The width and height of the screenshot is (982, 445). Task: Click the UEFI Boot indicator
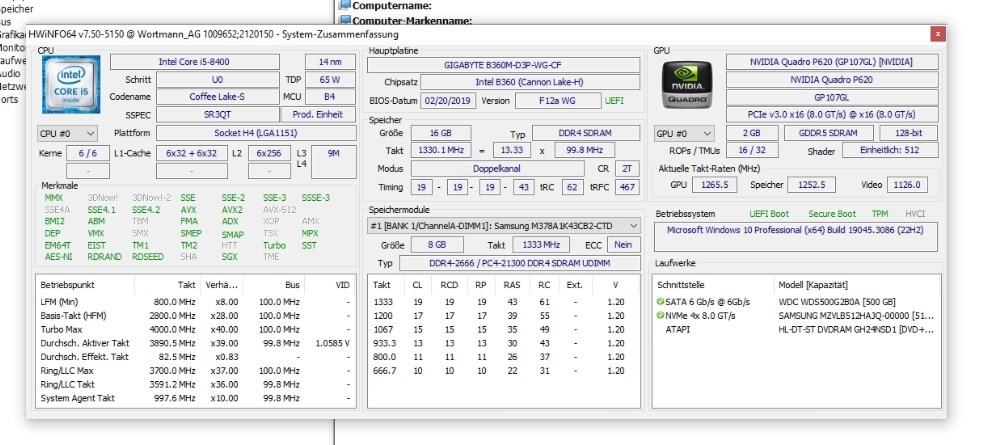point(769,214)
